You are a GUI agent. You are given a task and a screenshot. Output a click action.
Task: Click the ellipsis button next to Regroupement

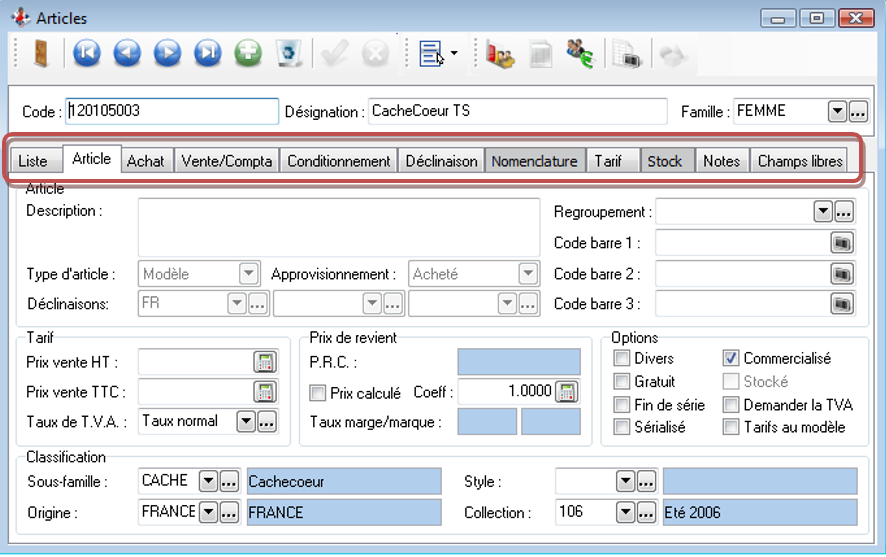pyautogui.click(x=843, y=212)
